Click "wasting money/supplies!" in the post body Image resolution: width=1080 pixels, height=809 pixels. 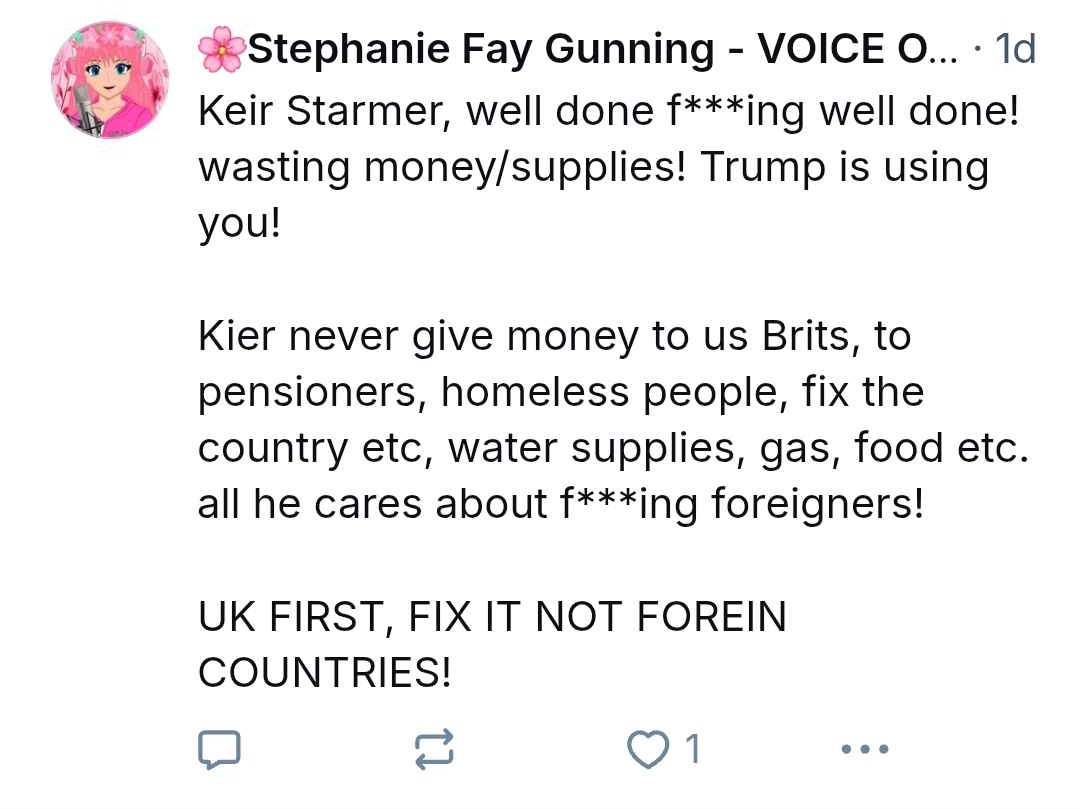point(443,166)
